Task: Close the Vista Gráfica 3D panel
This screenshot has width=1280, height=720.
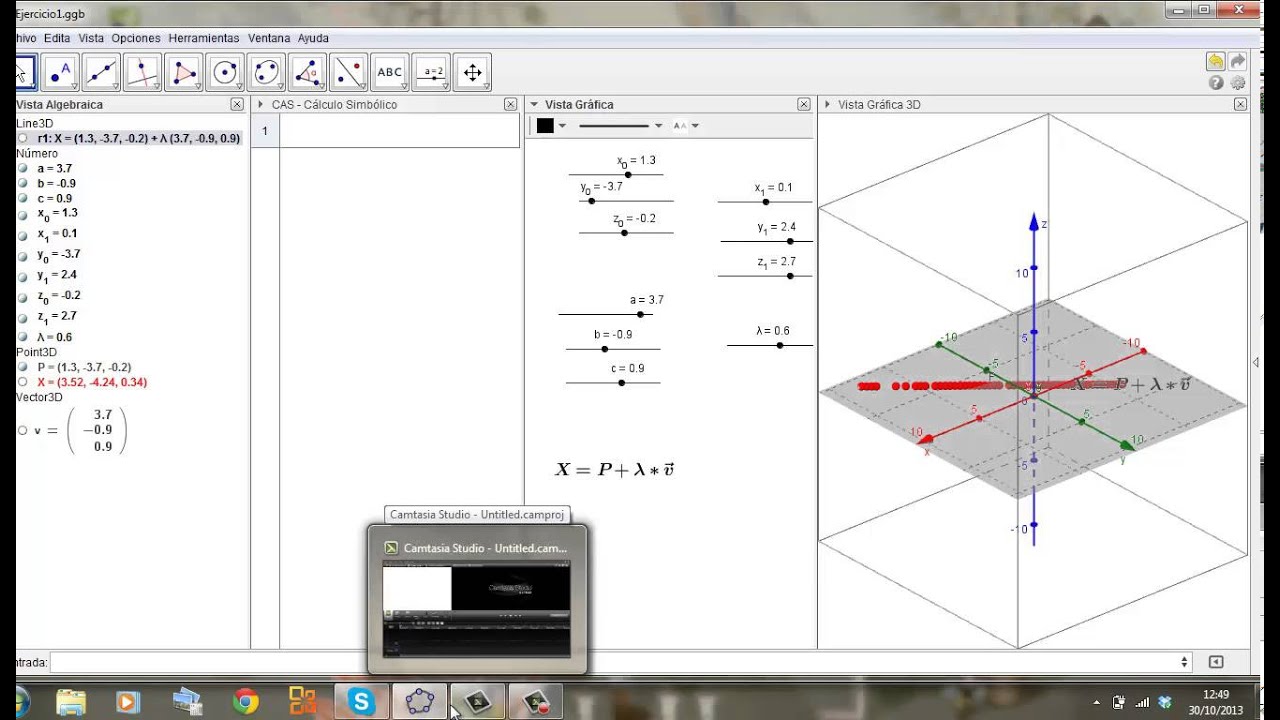Action: 1241,104
